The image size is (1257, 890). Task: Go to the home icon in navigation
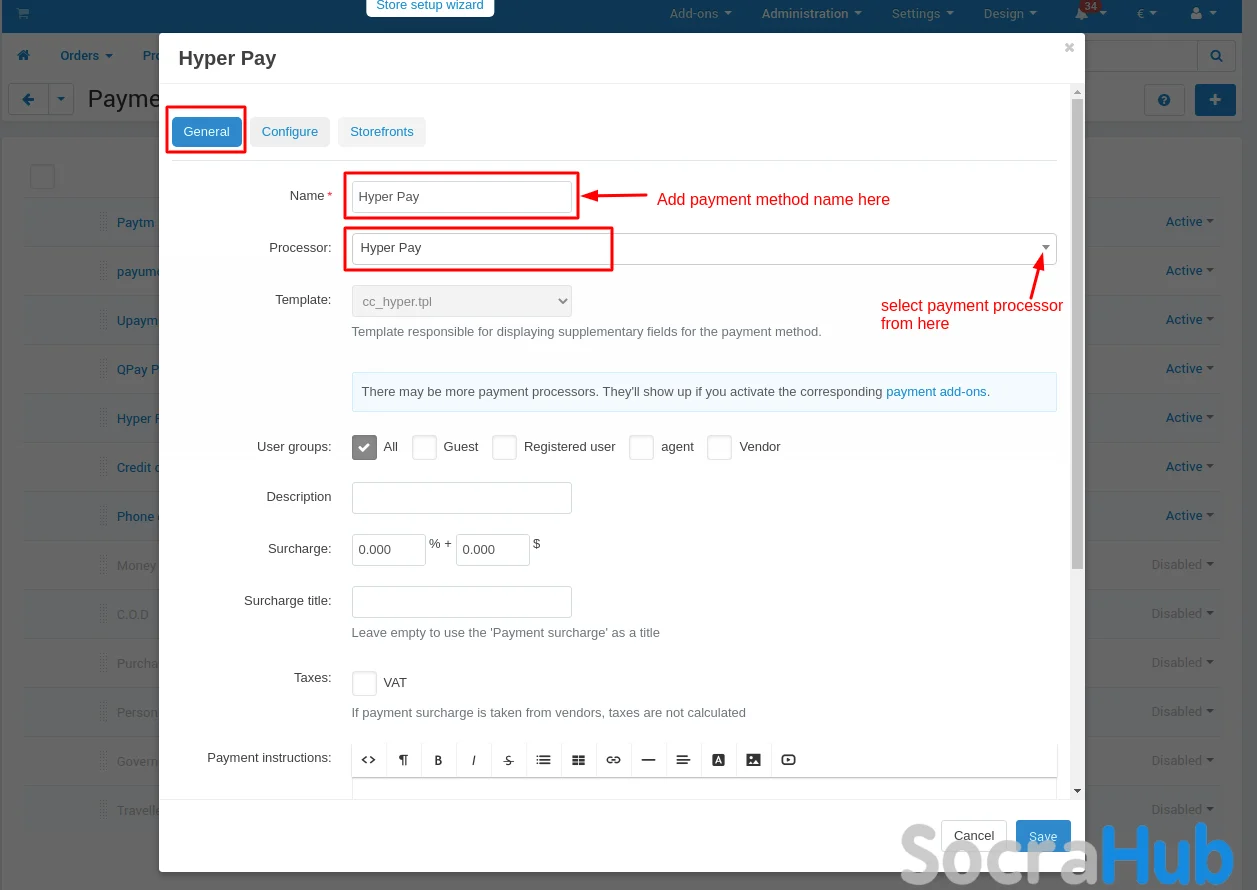pos(24,56)
